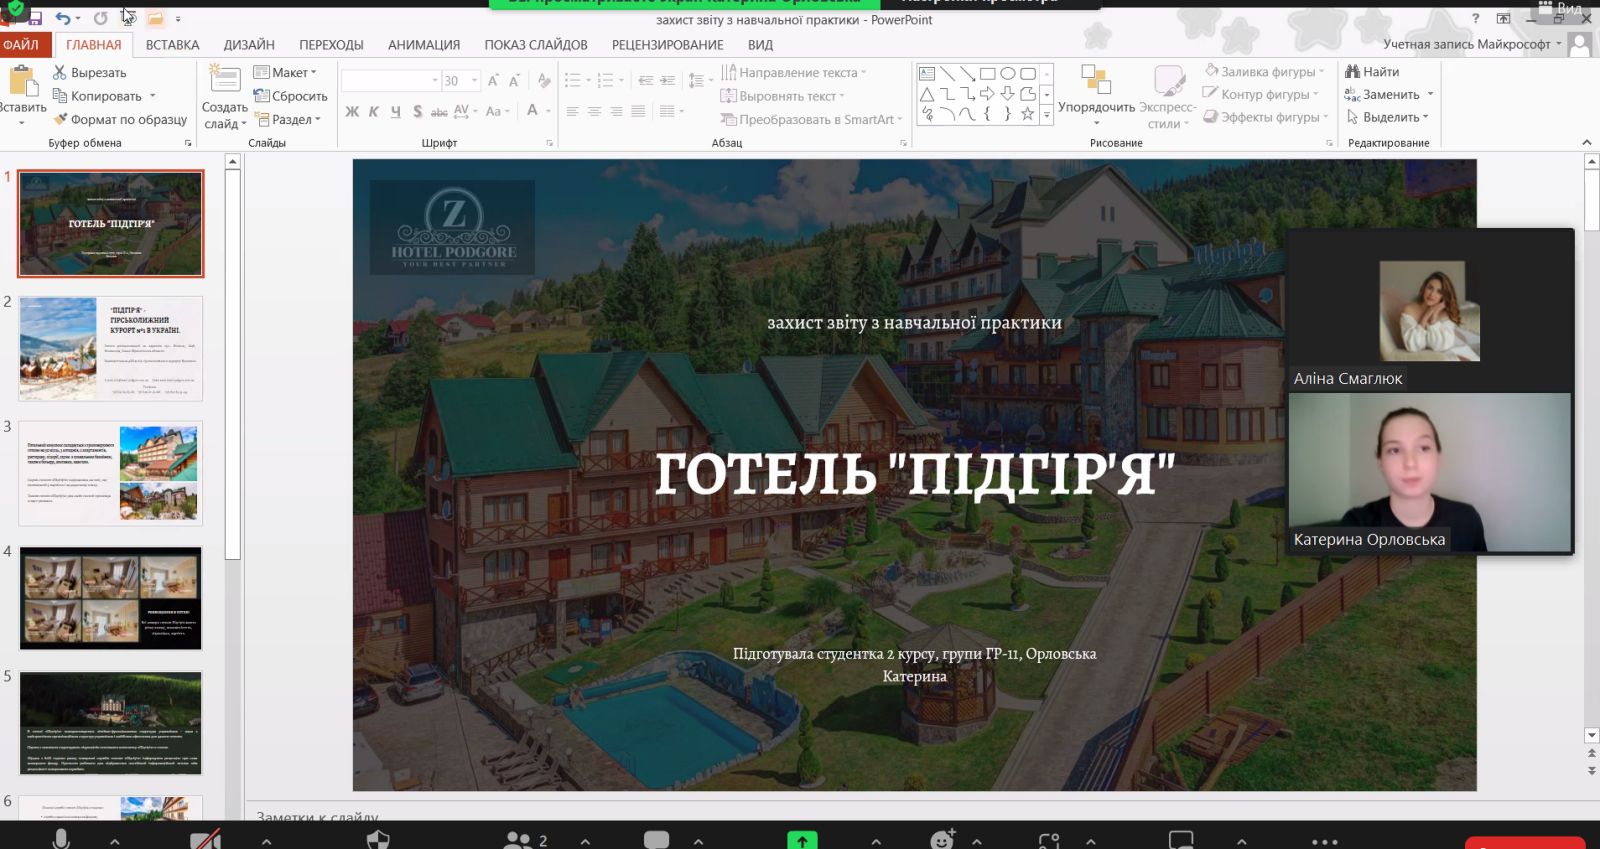Toggle align text left
The width and height of the screenshot is (1600, 849).
(x=572, y=111)
